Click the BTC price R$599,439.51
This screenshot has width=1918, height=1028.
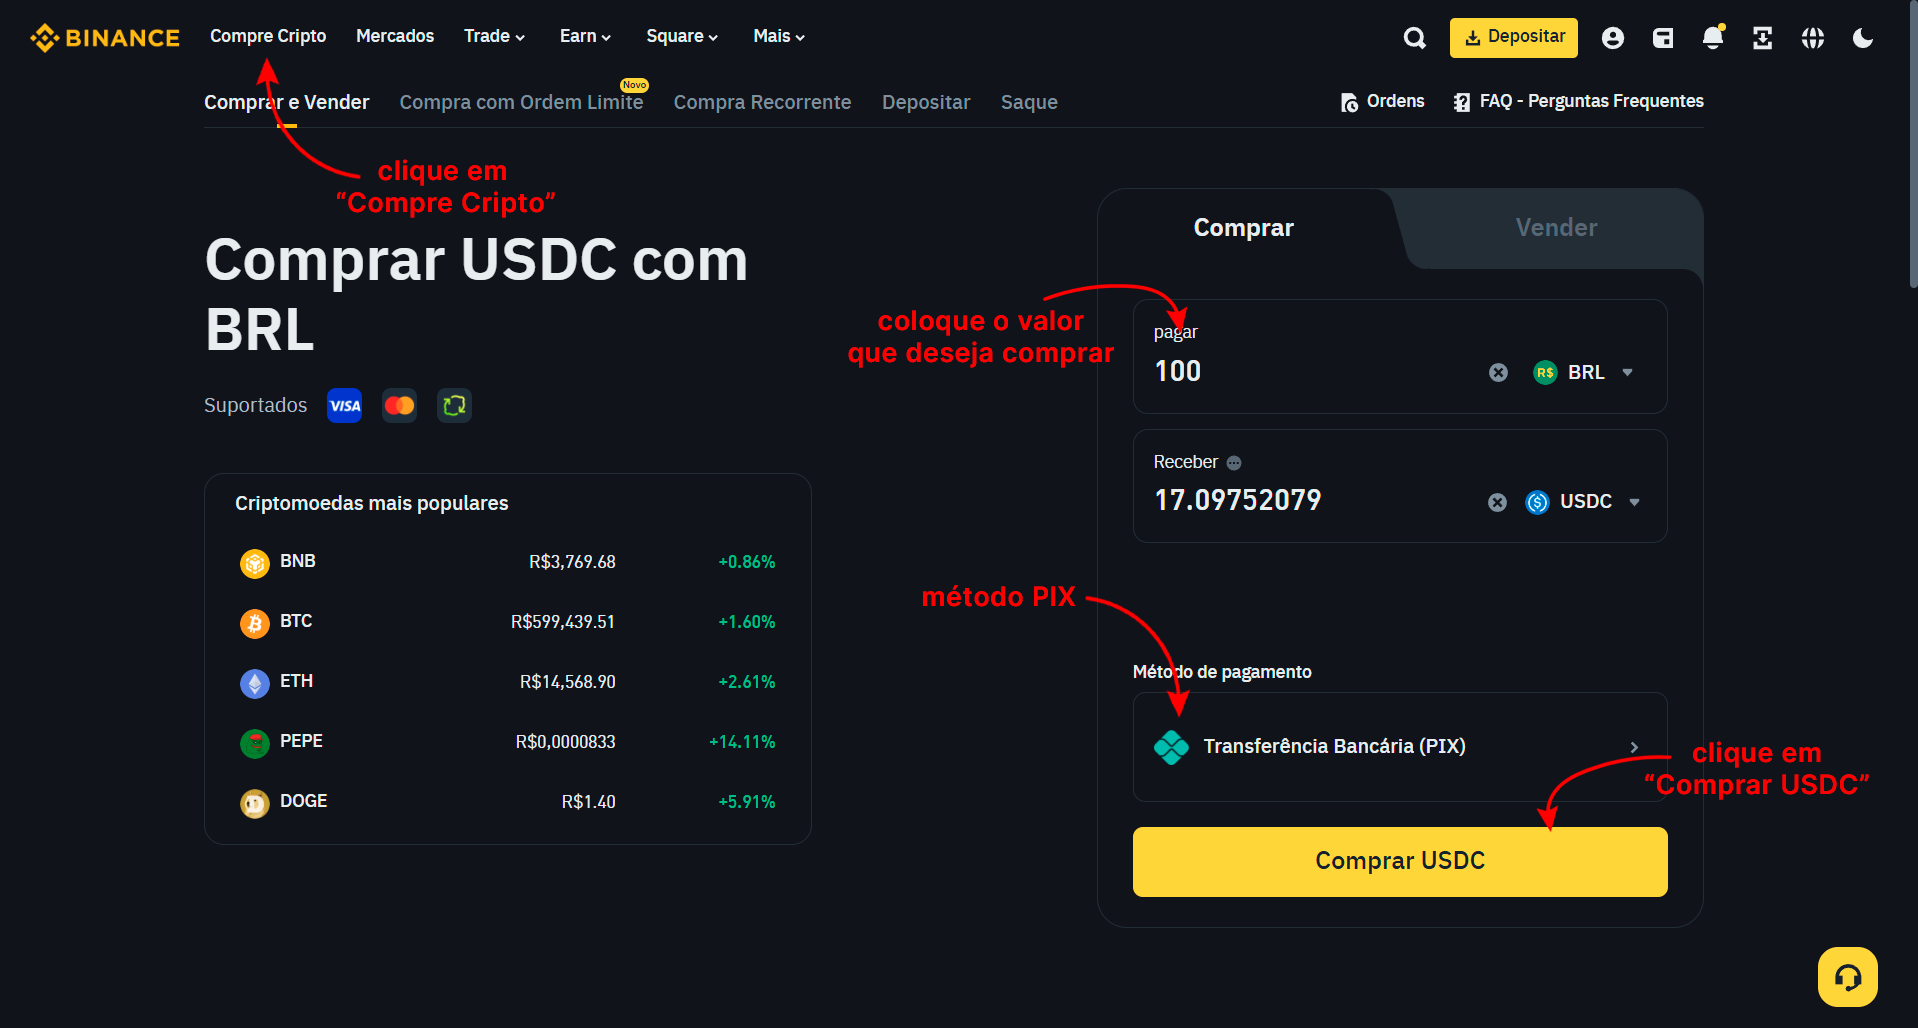click(563, 622)
